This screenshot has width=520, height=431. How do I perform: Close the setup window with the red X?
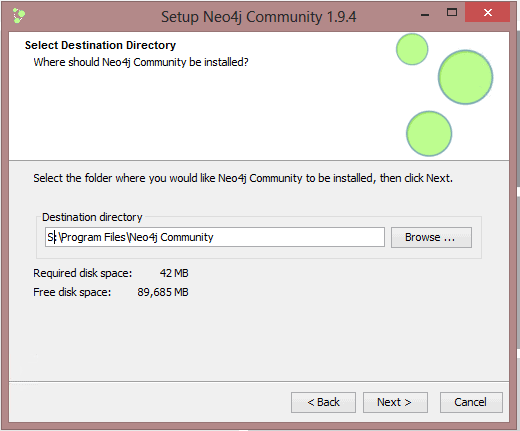(x=487, y=13)
